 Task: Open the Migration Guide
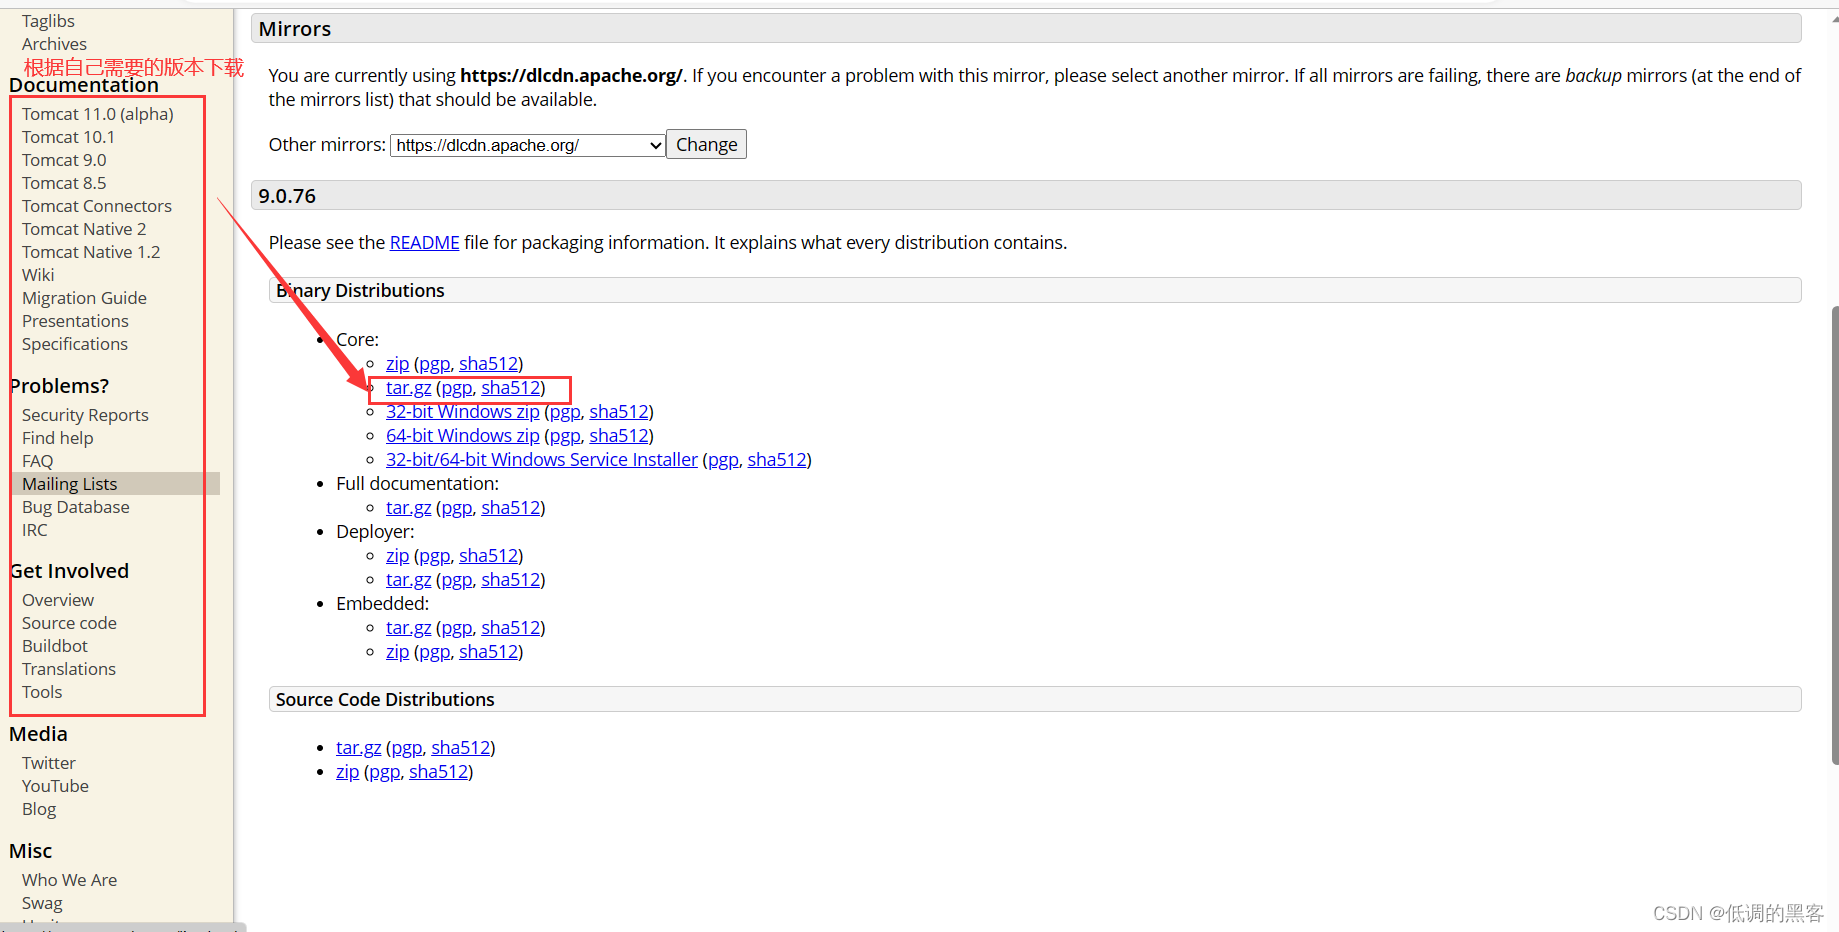point(84,298)
